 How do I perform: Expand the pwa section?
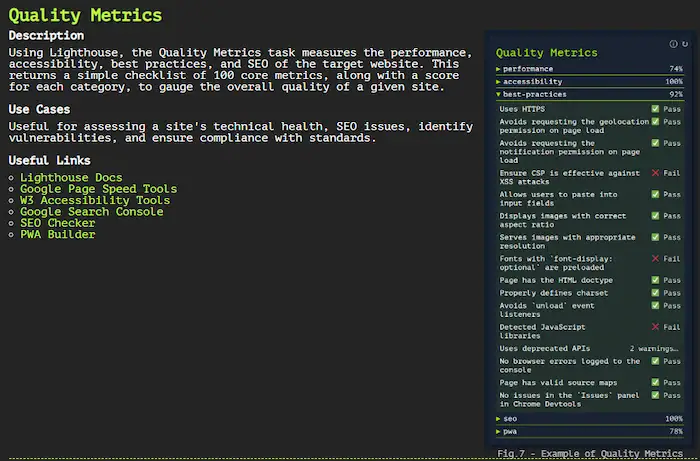(510, 431)
